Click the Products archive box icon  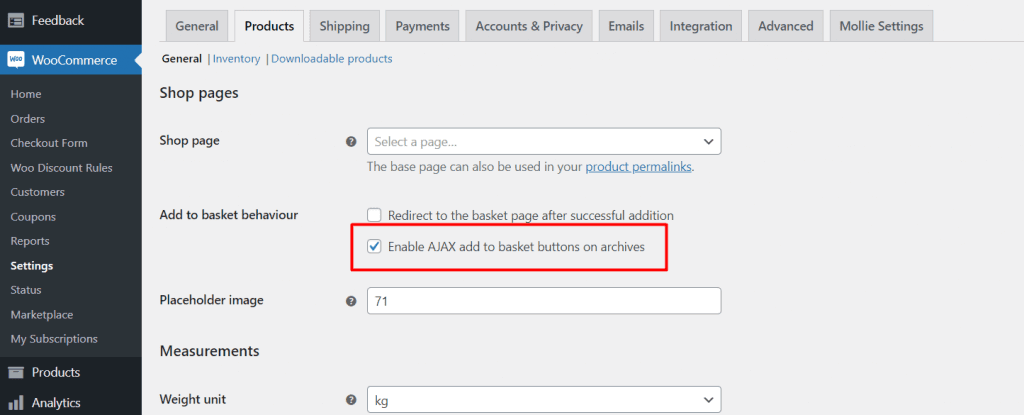tap(16, 373)
